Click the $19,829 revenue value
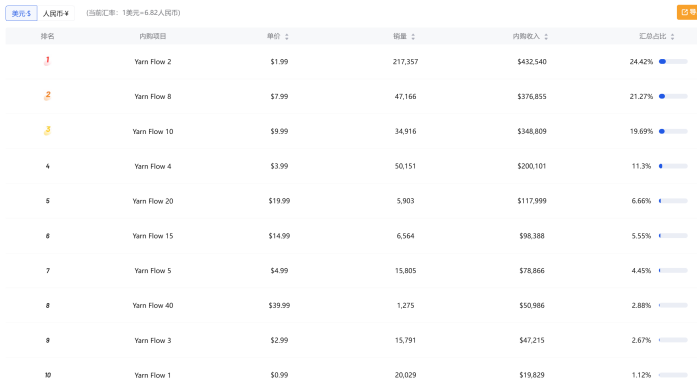The image size is (697, 387). point(532,375)
